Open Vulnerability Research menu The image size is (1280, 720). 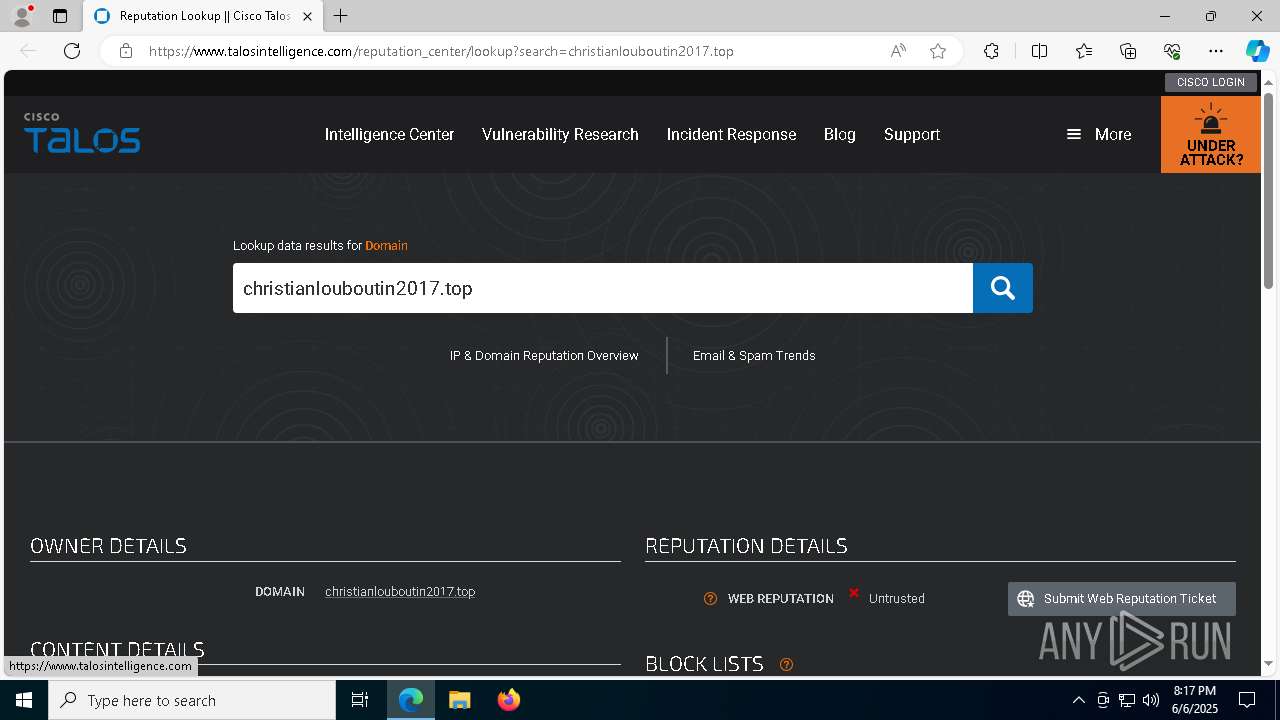(x=560, y=134)
